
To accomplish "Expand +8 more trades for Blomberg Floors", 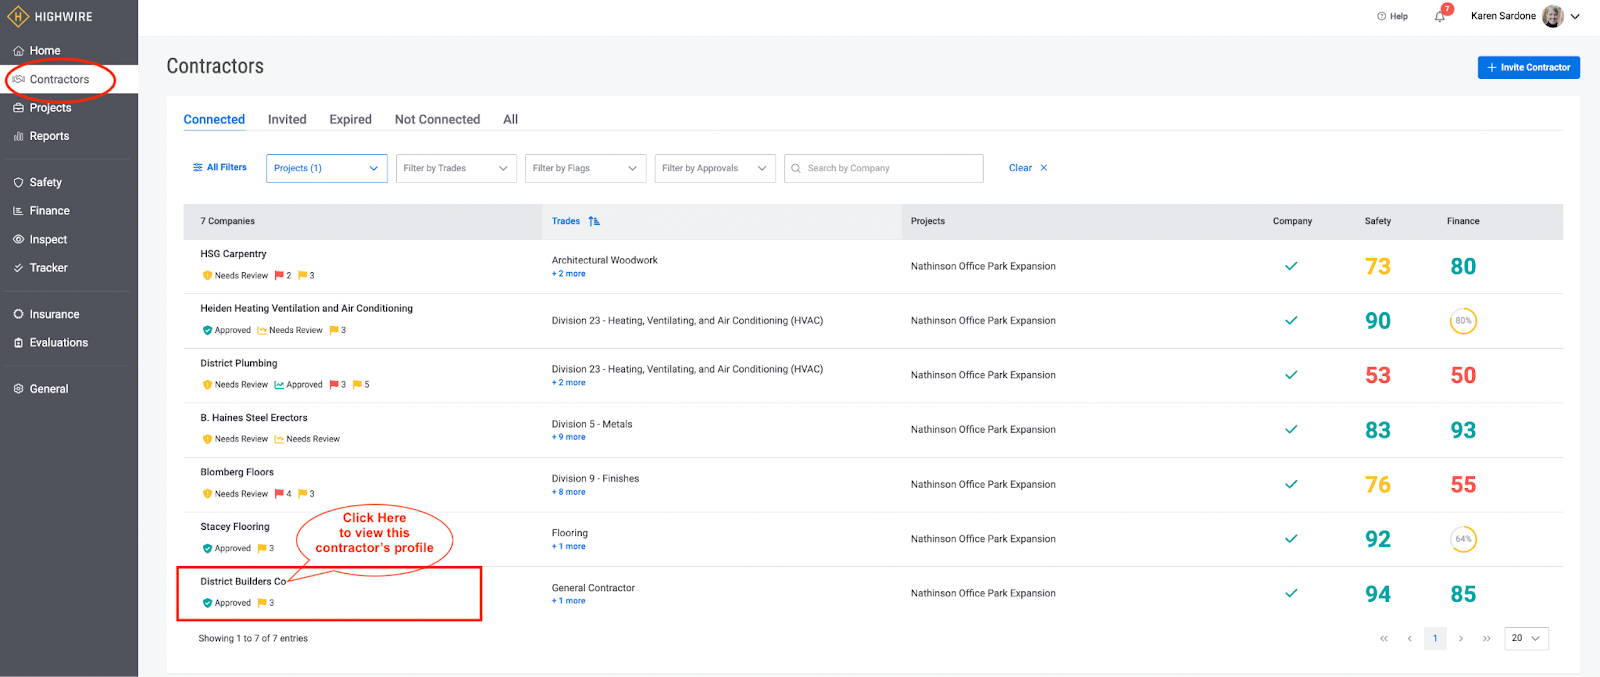I will [569, 492].
